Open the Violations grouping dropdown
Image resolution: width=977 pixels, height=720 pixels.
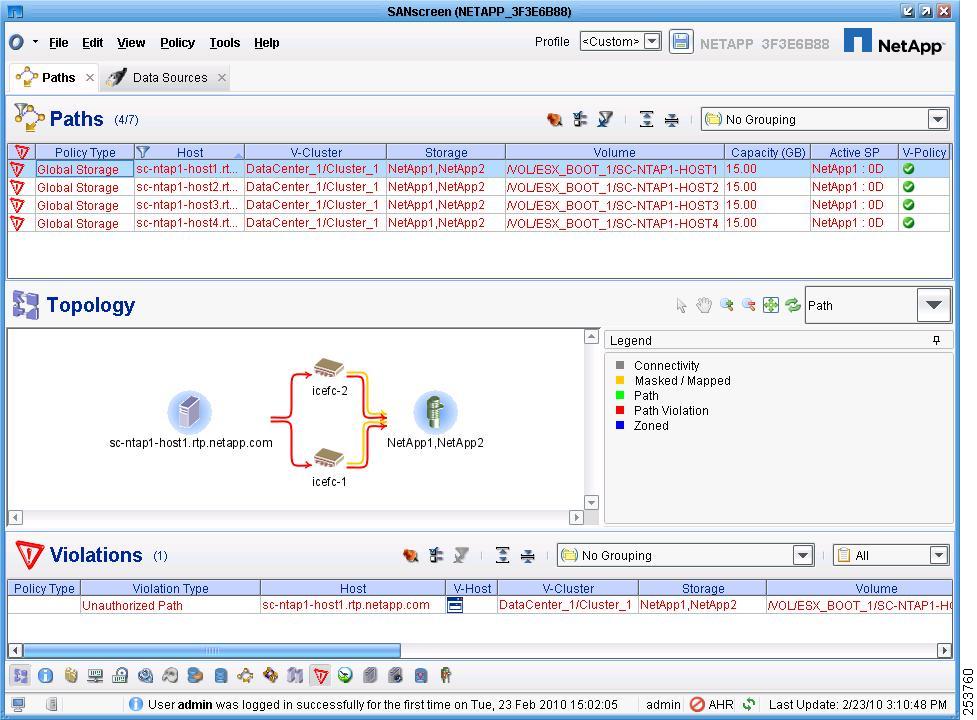(803, 555)
